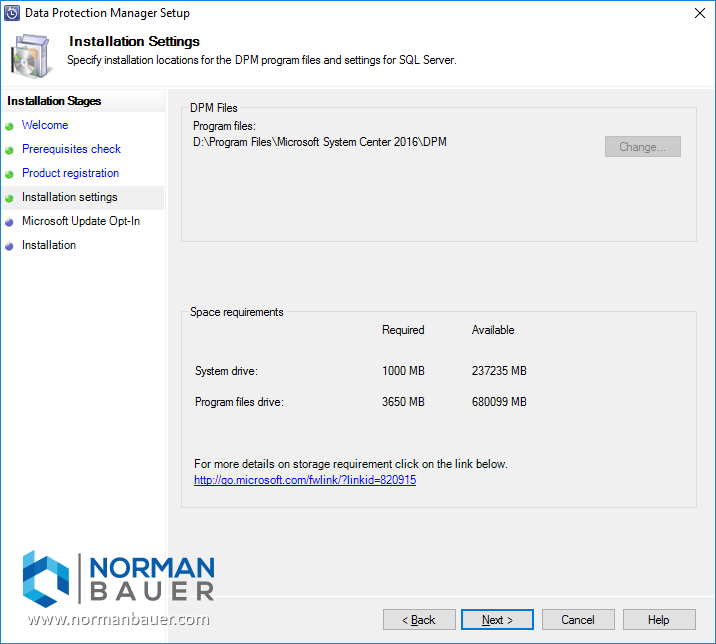Go to the Product registration stage

pyautogui.click(x=70, y=173)
